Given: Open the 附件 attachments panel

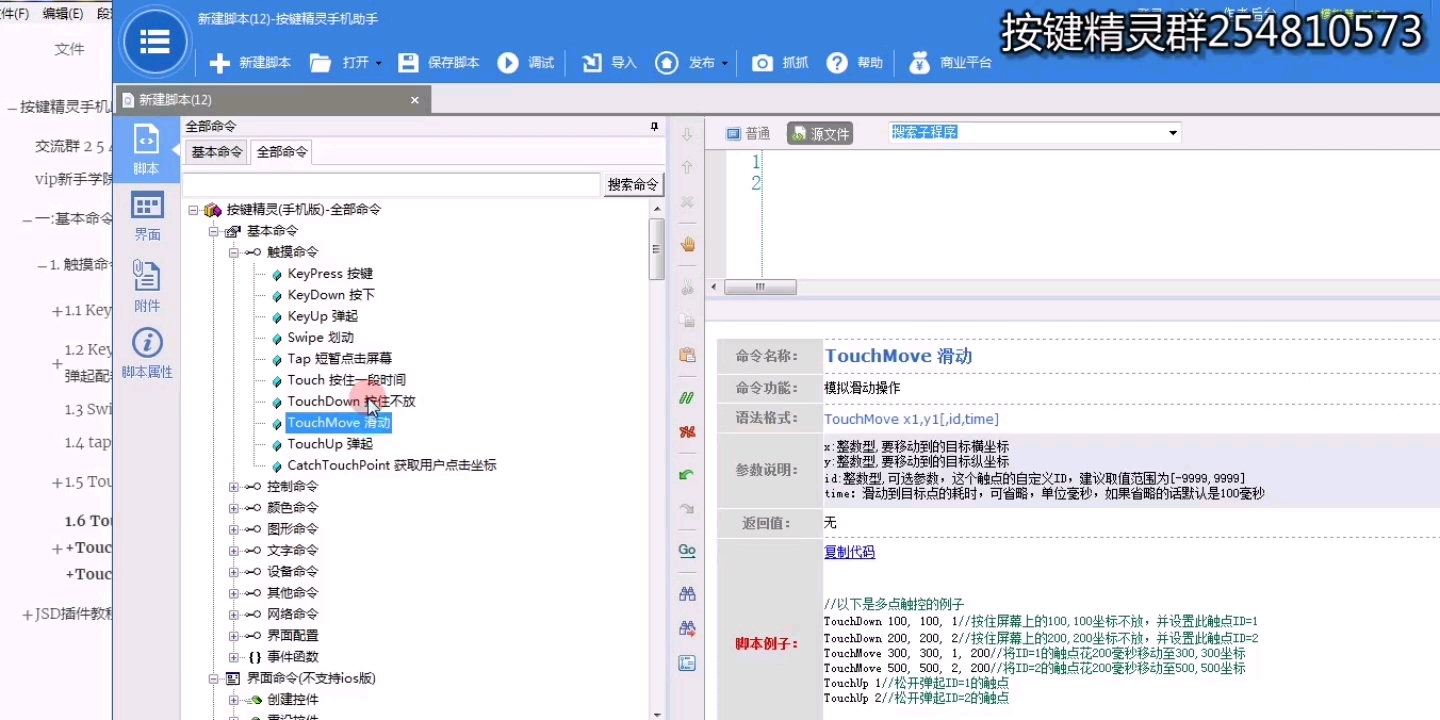Looking at the screenshot, I should [147, 288].
